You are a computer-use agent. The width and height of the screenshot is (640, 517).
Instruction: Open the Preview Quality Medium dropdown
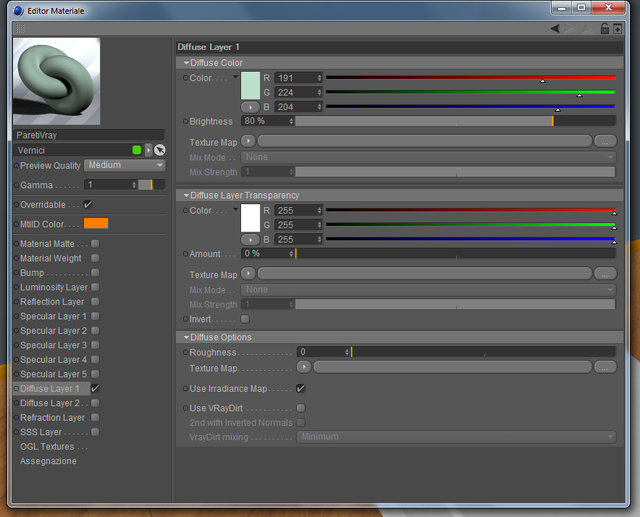125,165
